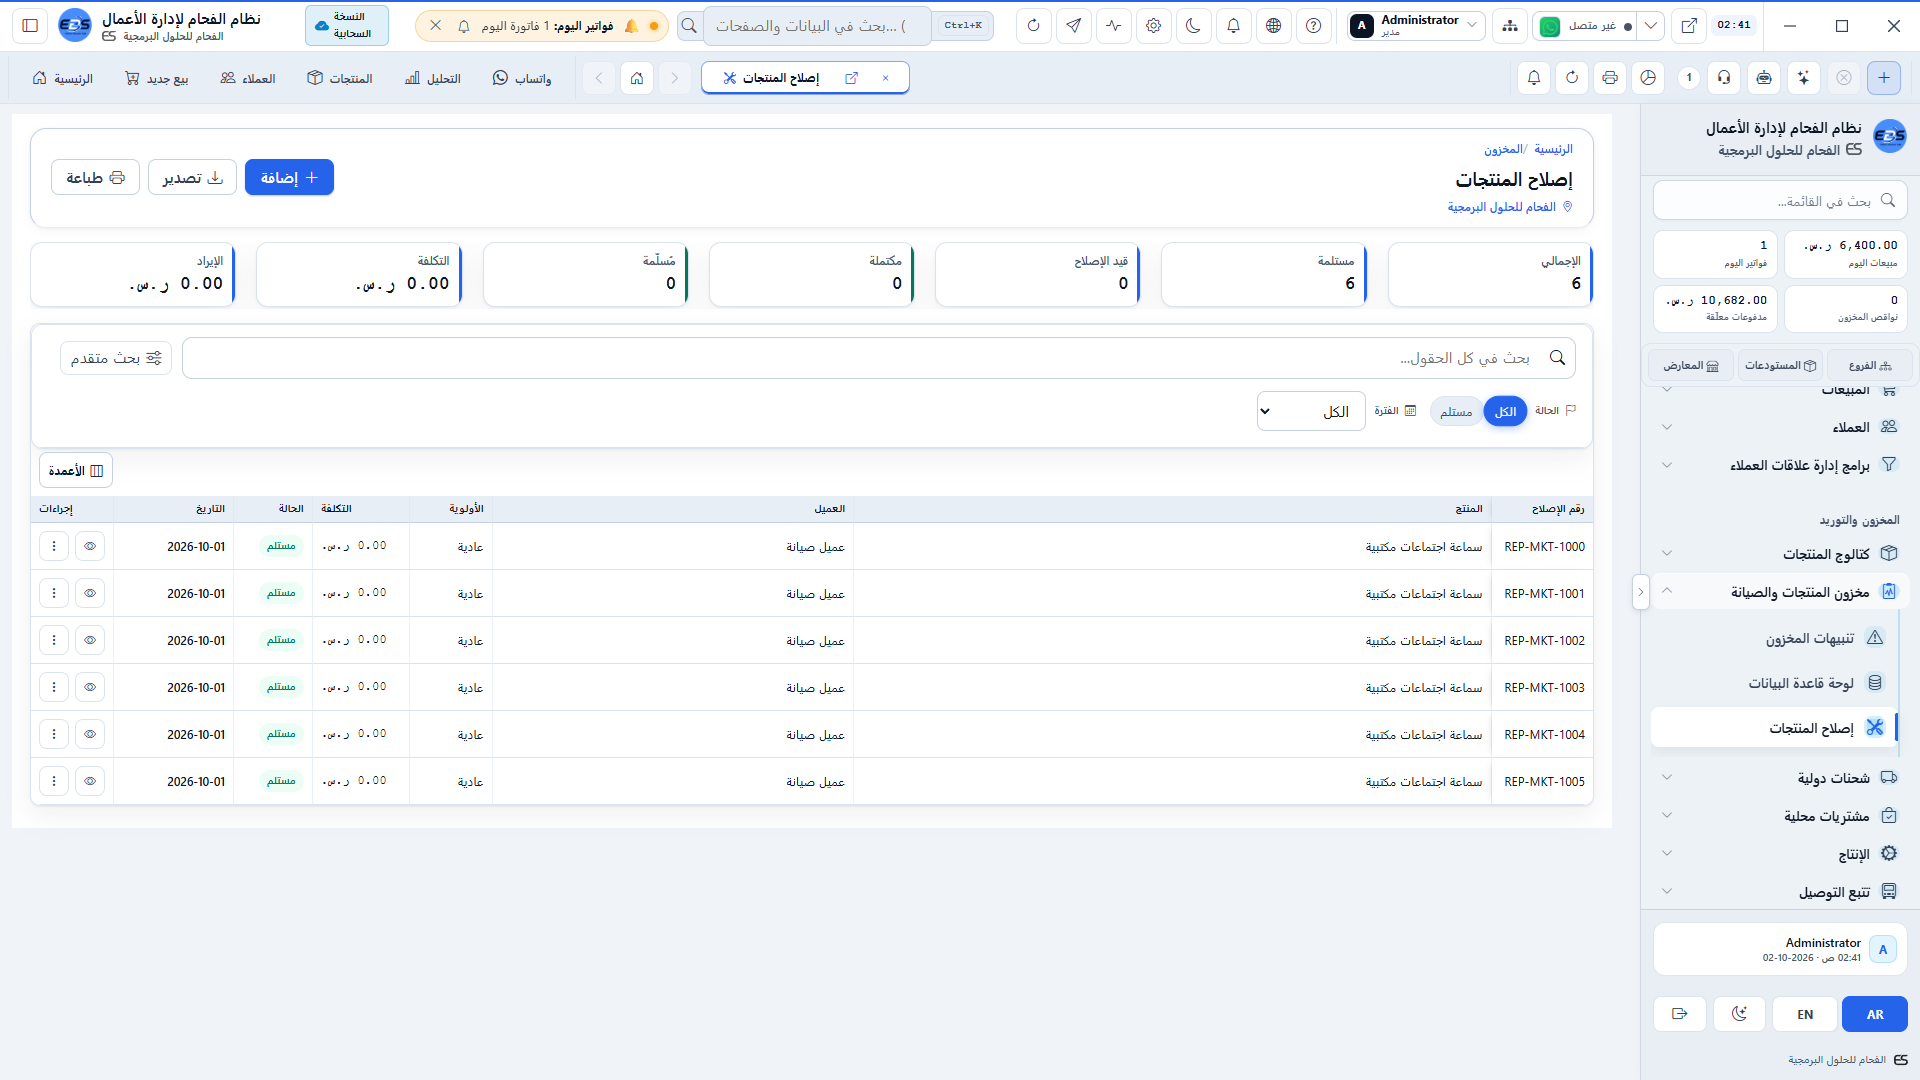The height and width of the screenshot is (1080, 1920).
Task: Open the activity pulse icon
Action: (x=1114, y=26)
